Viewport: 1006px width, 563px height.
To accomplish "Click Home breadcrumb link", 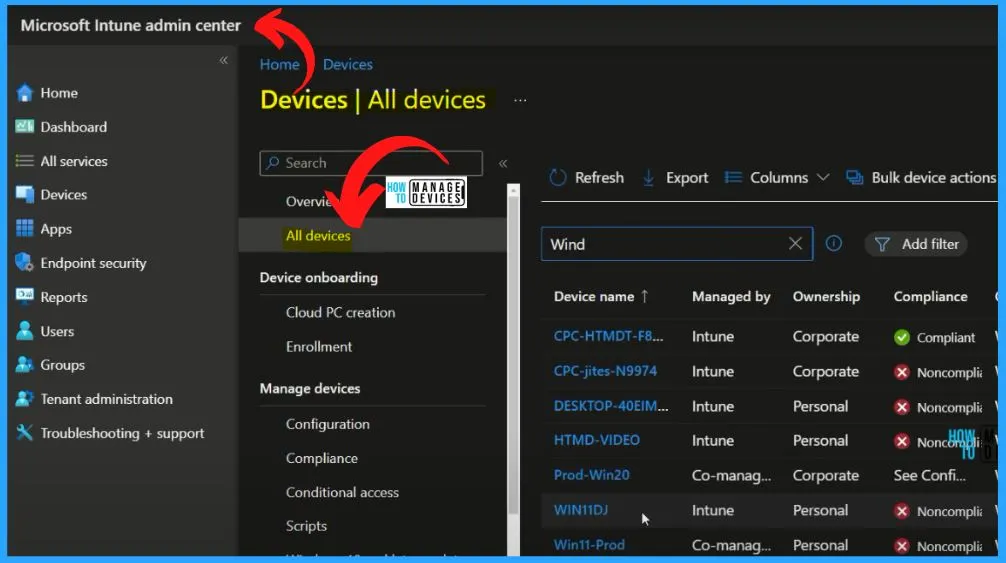I will pyautogui.click(x=279, y=64).
